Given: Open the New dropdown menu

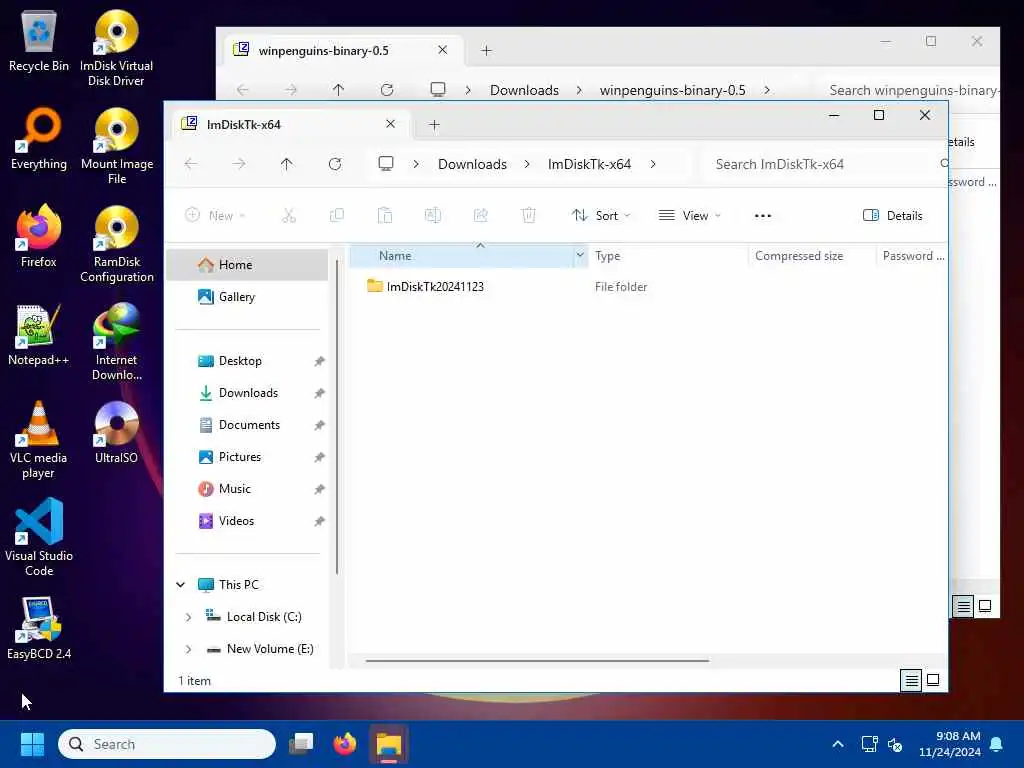Looking at the screenshot, I should 216,216.
